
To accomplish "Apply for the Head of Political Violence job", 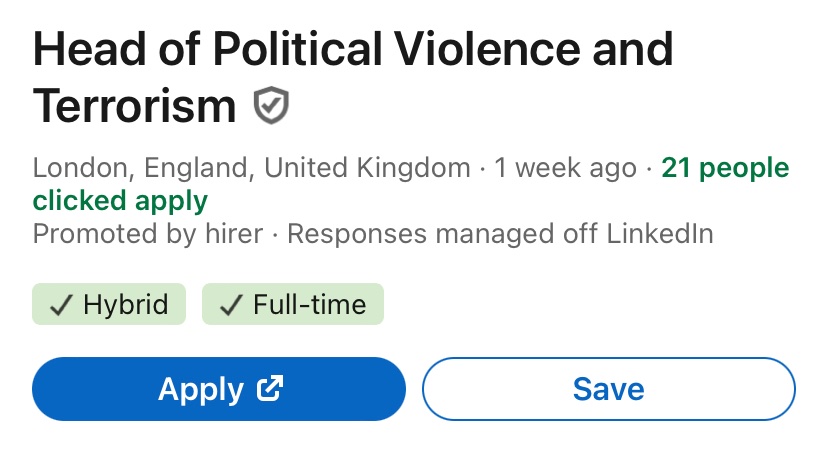I will [x=219, y=389].
